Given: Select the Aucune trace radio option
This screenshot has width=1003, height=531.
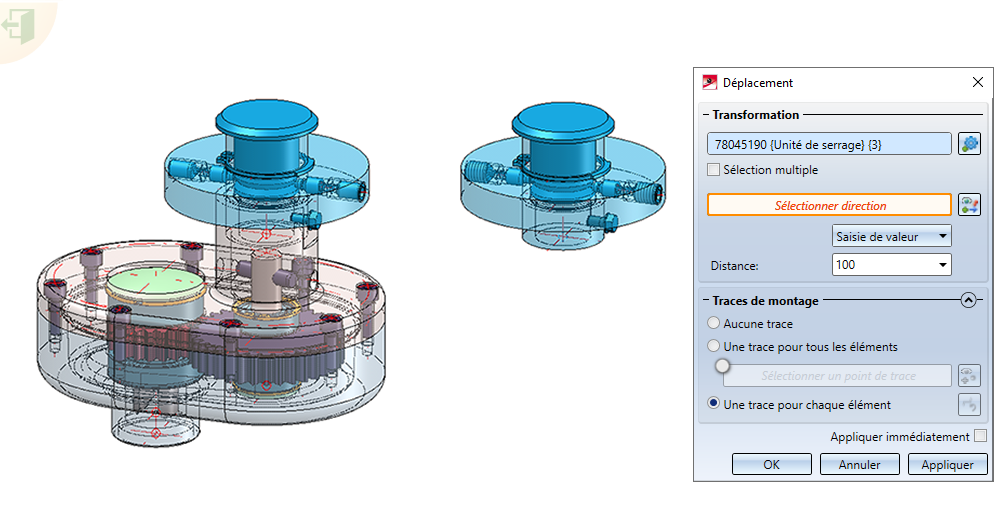Looking at the screenshot, I should click(x=713, y=323).
